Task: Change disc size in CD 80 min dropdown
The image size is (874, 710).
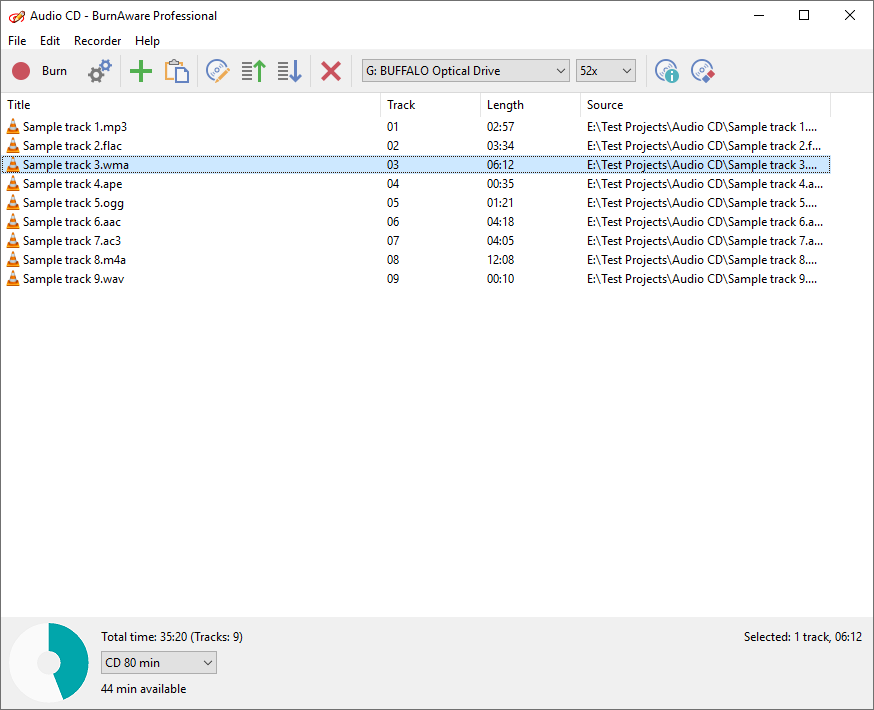Action: point(158,662)
